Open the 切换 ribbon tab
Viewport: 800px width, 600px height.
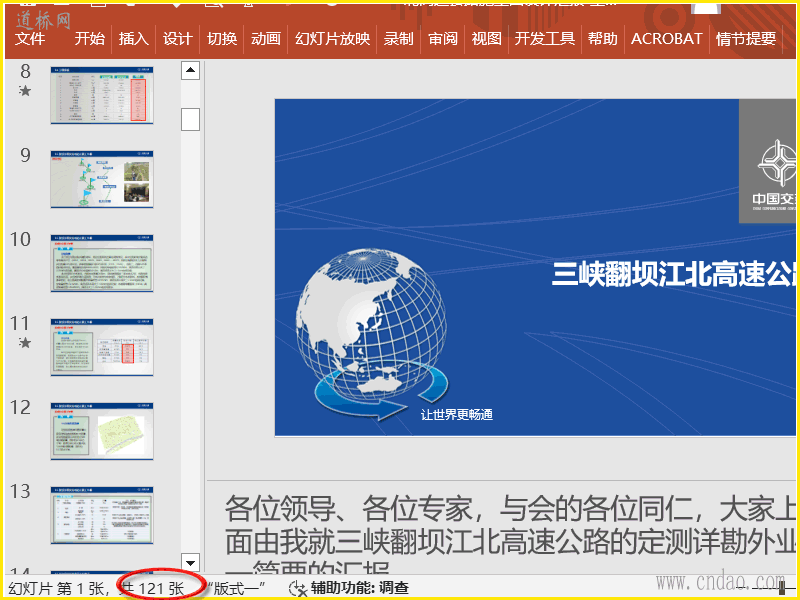pyautogui.click(x=222, y=39)
